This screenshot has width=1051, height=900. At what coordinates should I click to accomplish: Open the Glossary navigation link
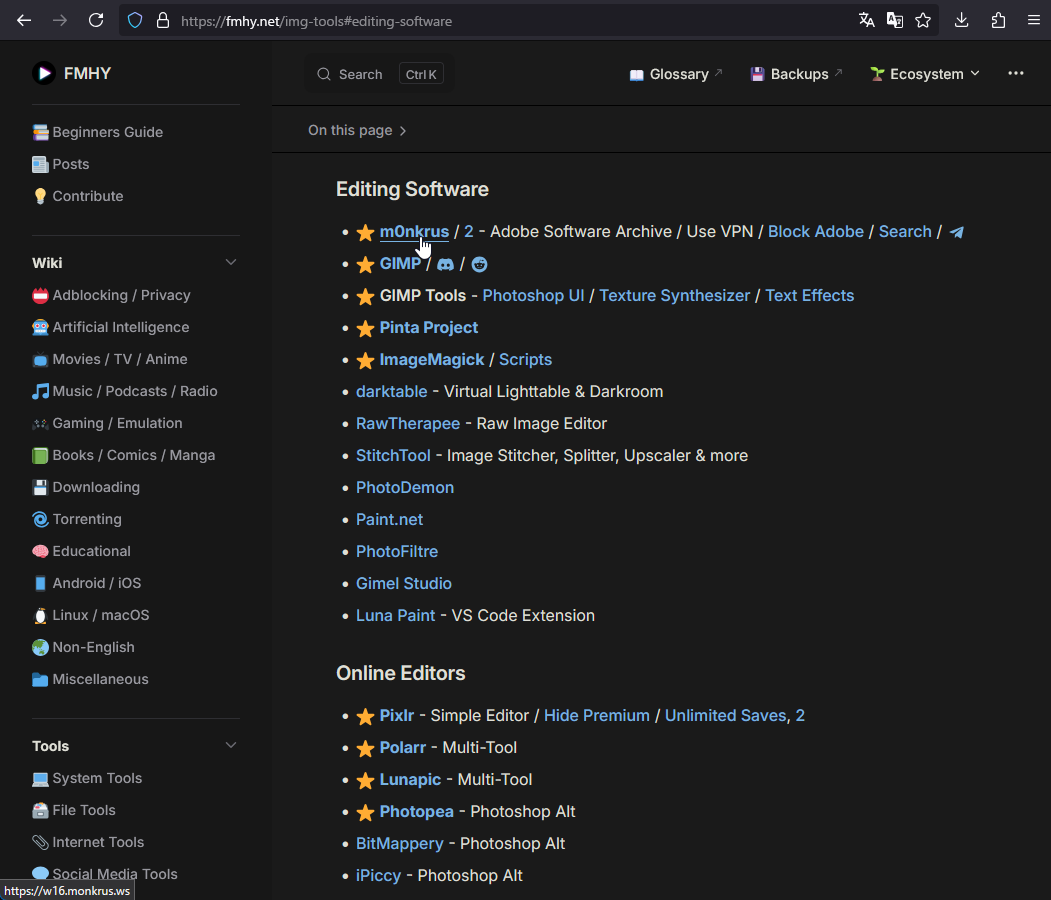point(676,74)
